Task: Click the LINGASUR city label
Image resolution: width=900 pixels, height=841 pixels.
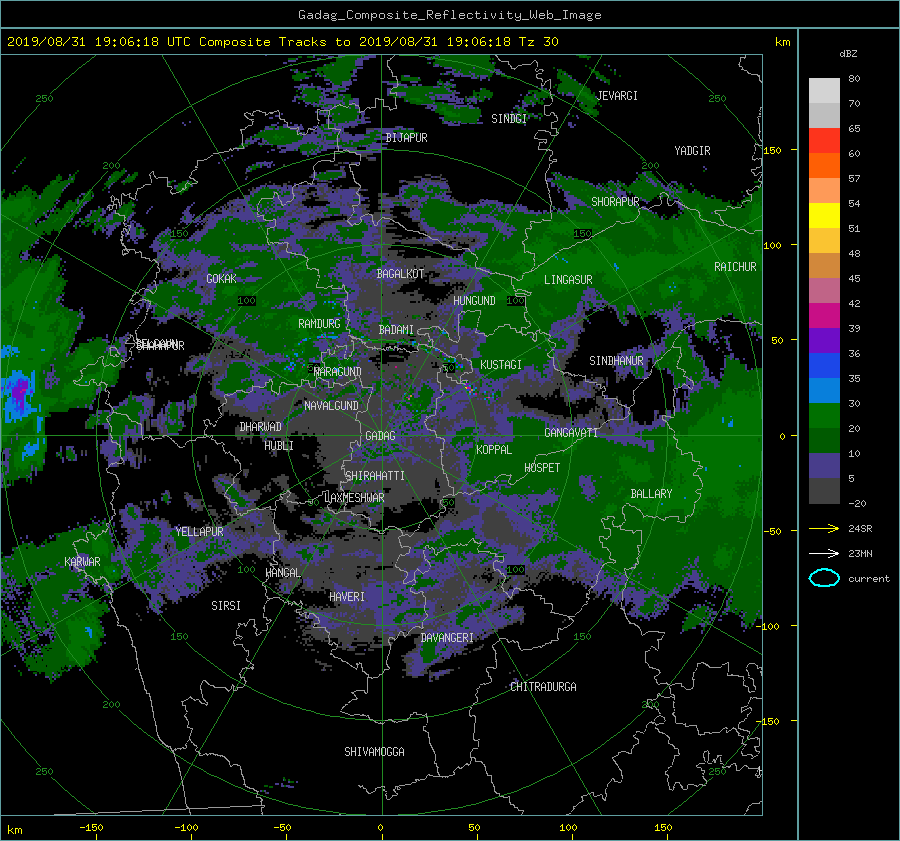Action: 568,280
